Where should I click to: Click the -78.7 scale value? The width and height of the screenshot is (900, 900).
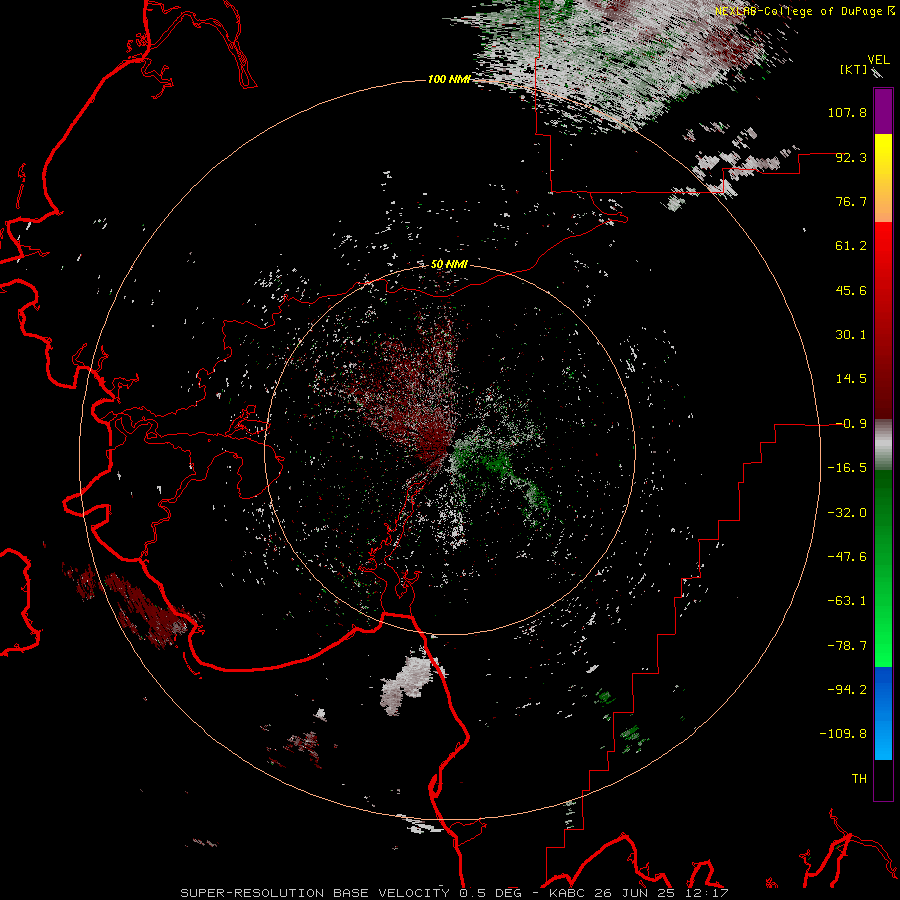coord(847,646)
